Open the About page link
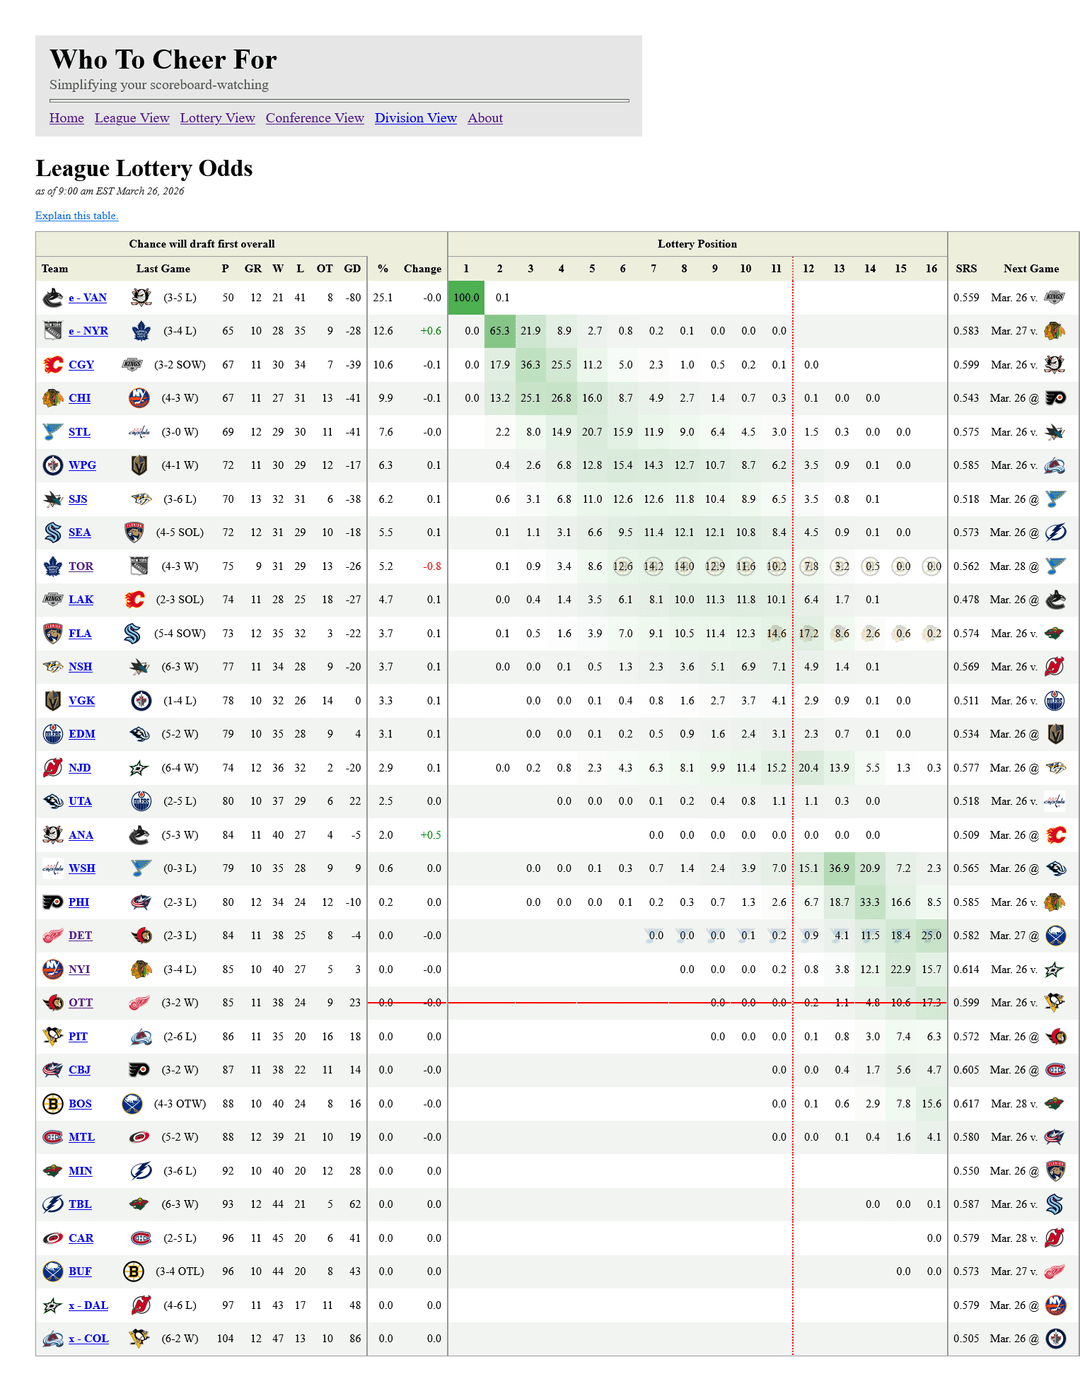 tap(485, 118)
